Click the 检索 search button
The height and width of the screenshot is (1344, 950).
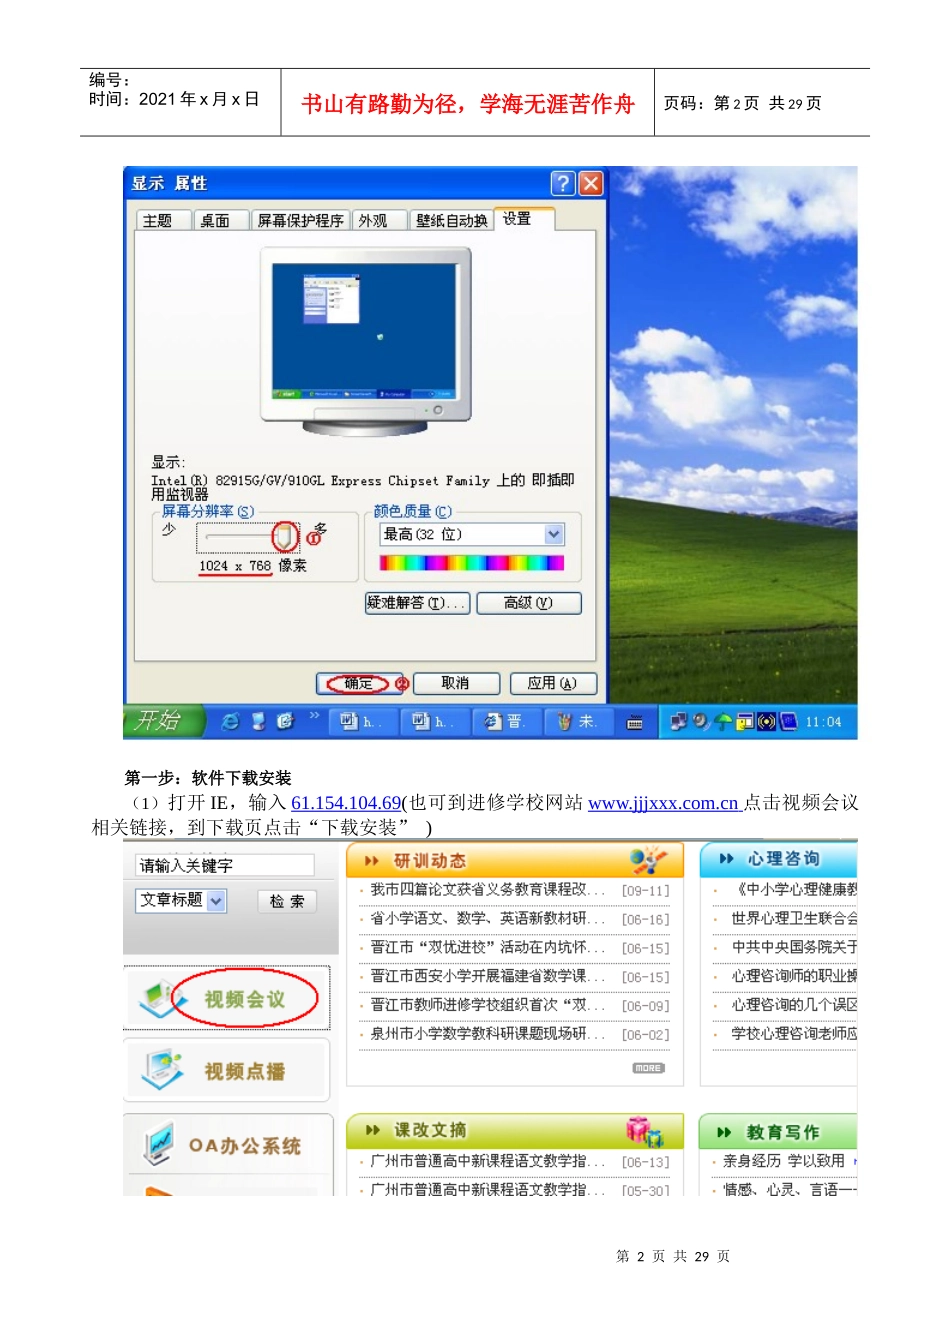tap(287, 901)
